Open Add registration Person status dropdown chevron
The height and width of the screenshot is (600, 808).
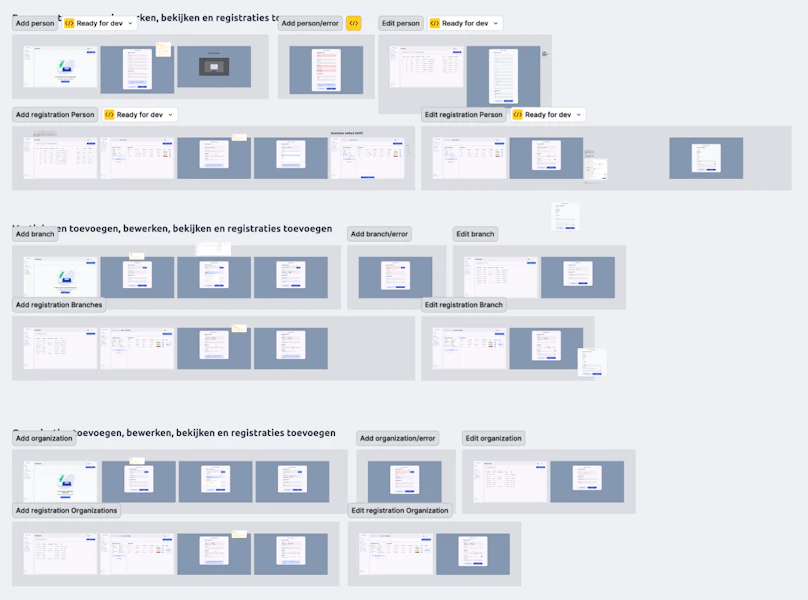[171, 114]
